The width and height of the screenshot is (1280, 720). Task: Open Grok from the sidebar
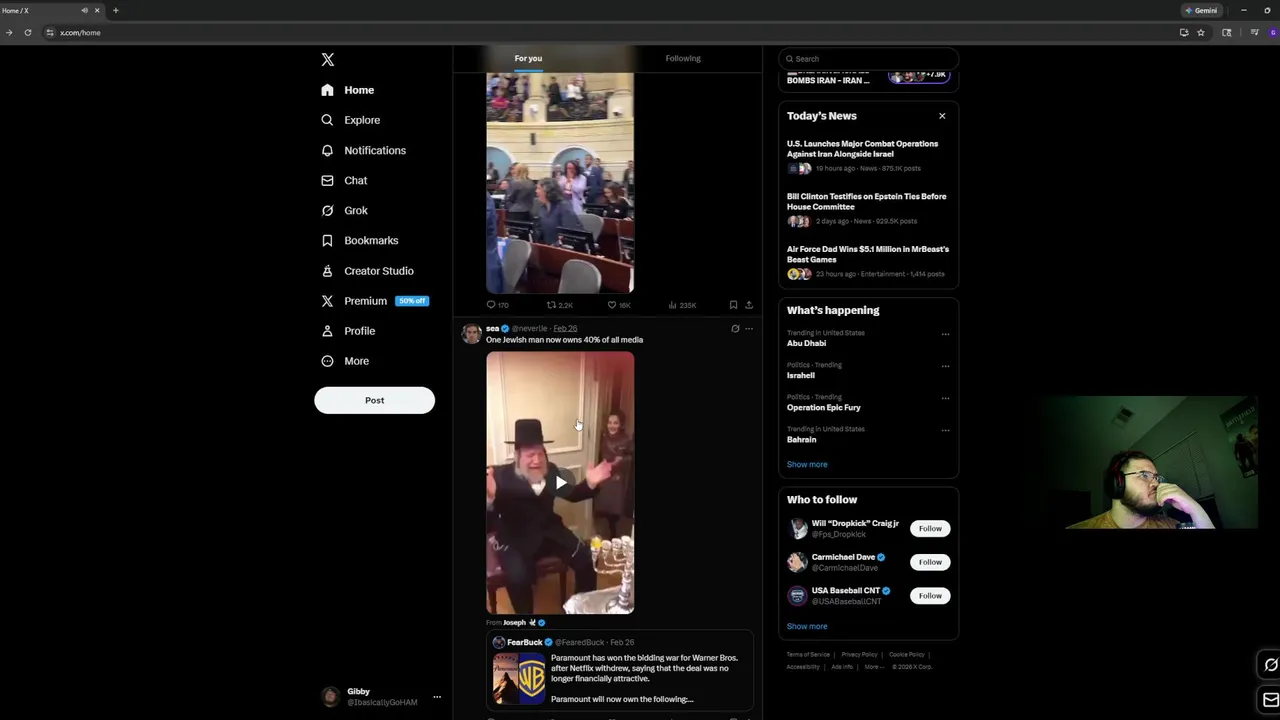pos(344,210)
